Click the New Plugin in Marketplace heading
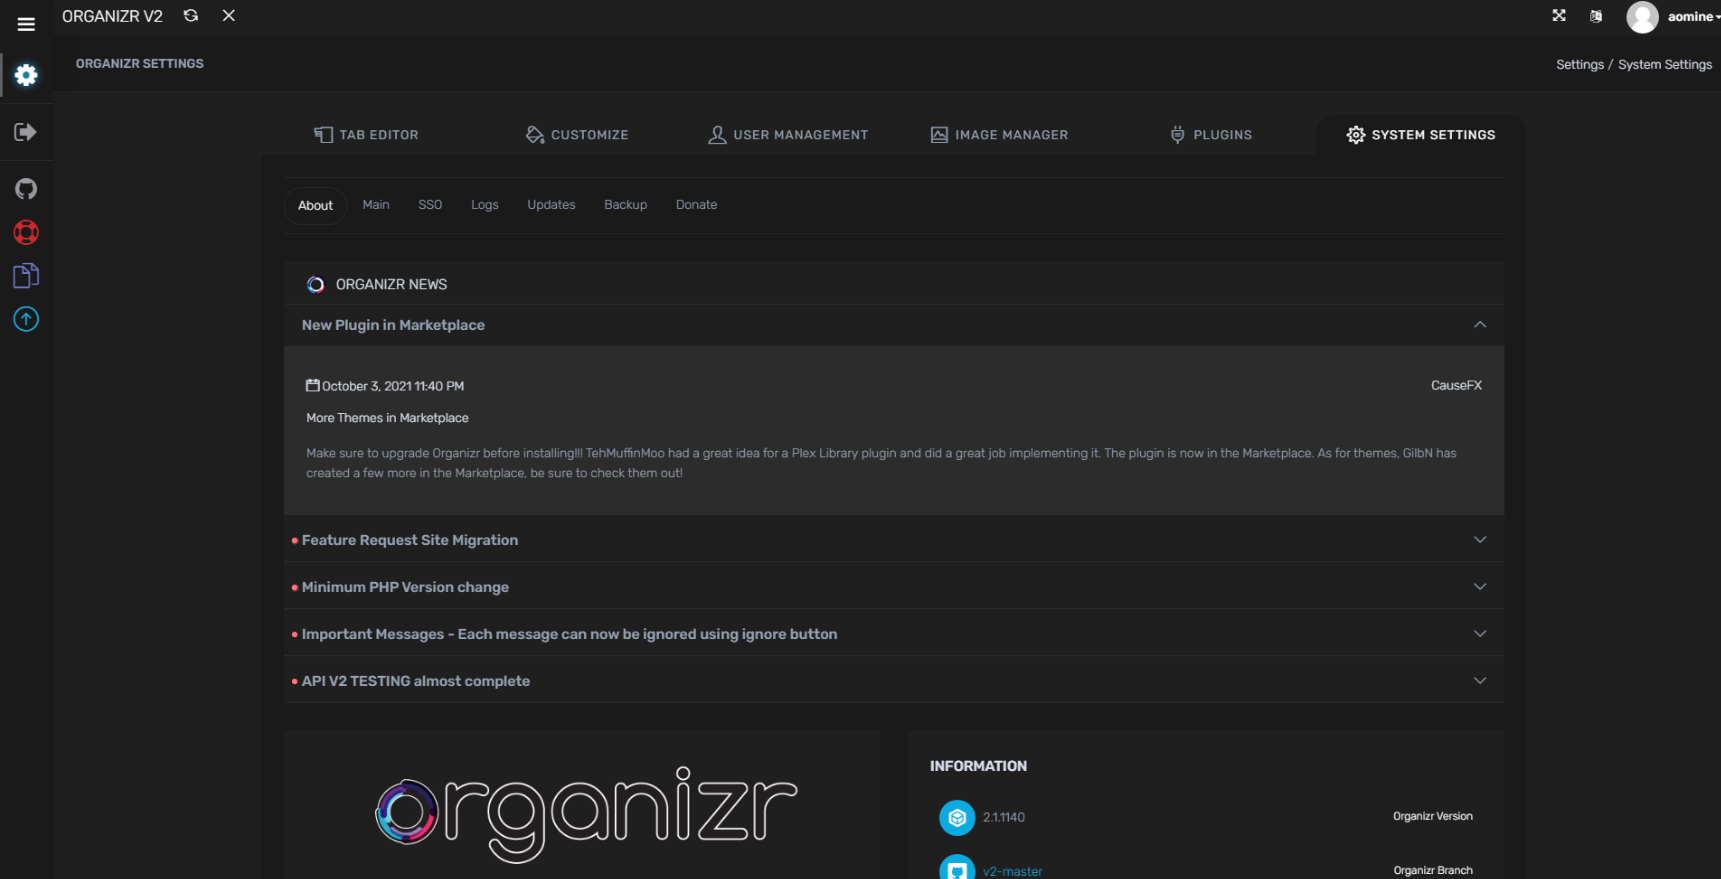 tap(393, 325)
